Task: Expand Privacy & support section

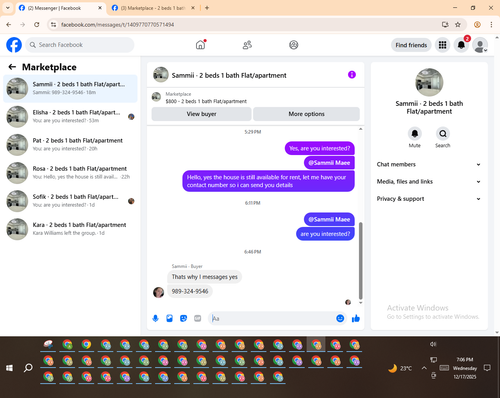Action: (429, 199)
